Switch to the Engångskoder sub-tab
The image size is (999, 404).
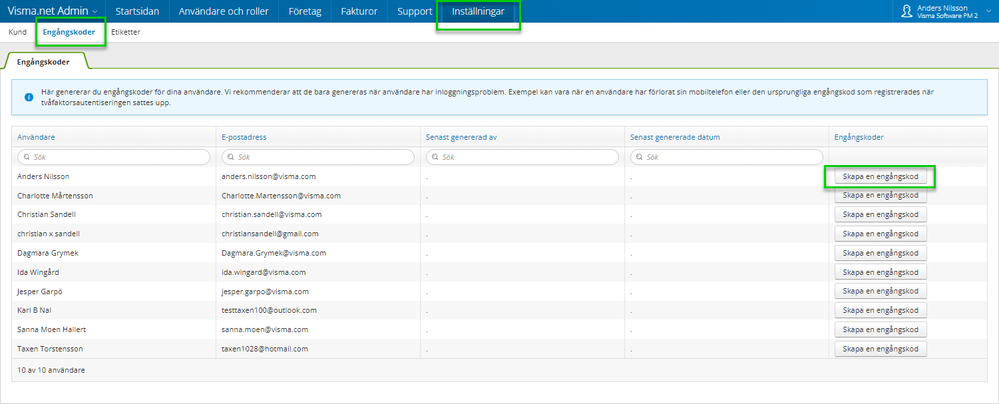69,32
